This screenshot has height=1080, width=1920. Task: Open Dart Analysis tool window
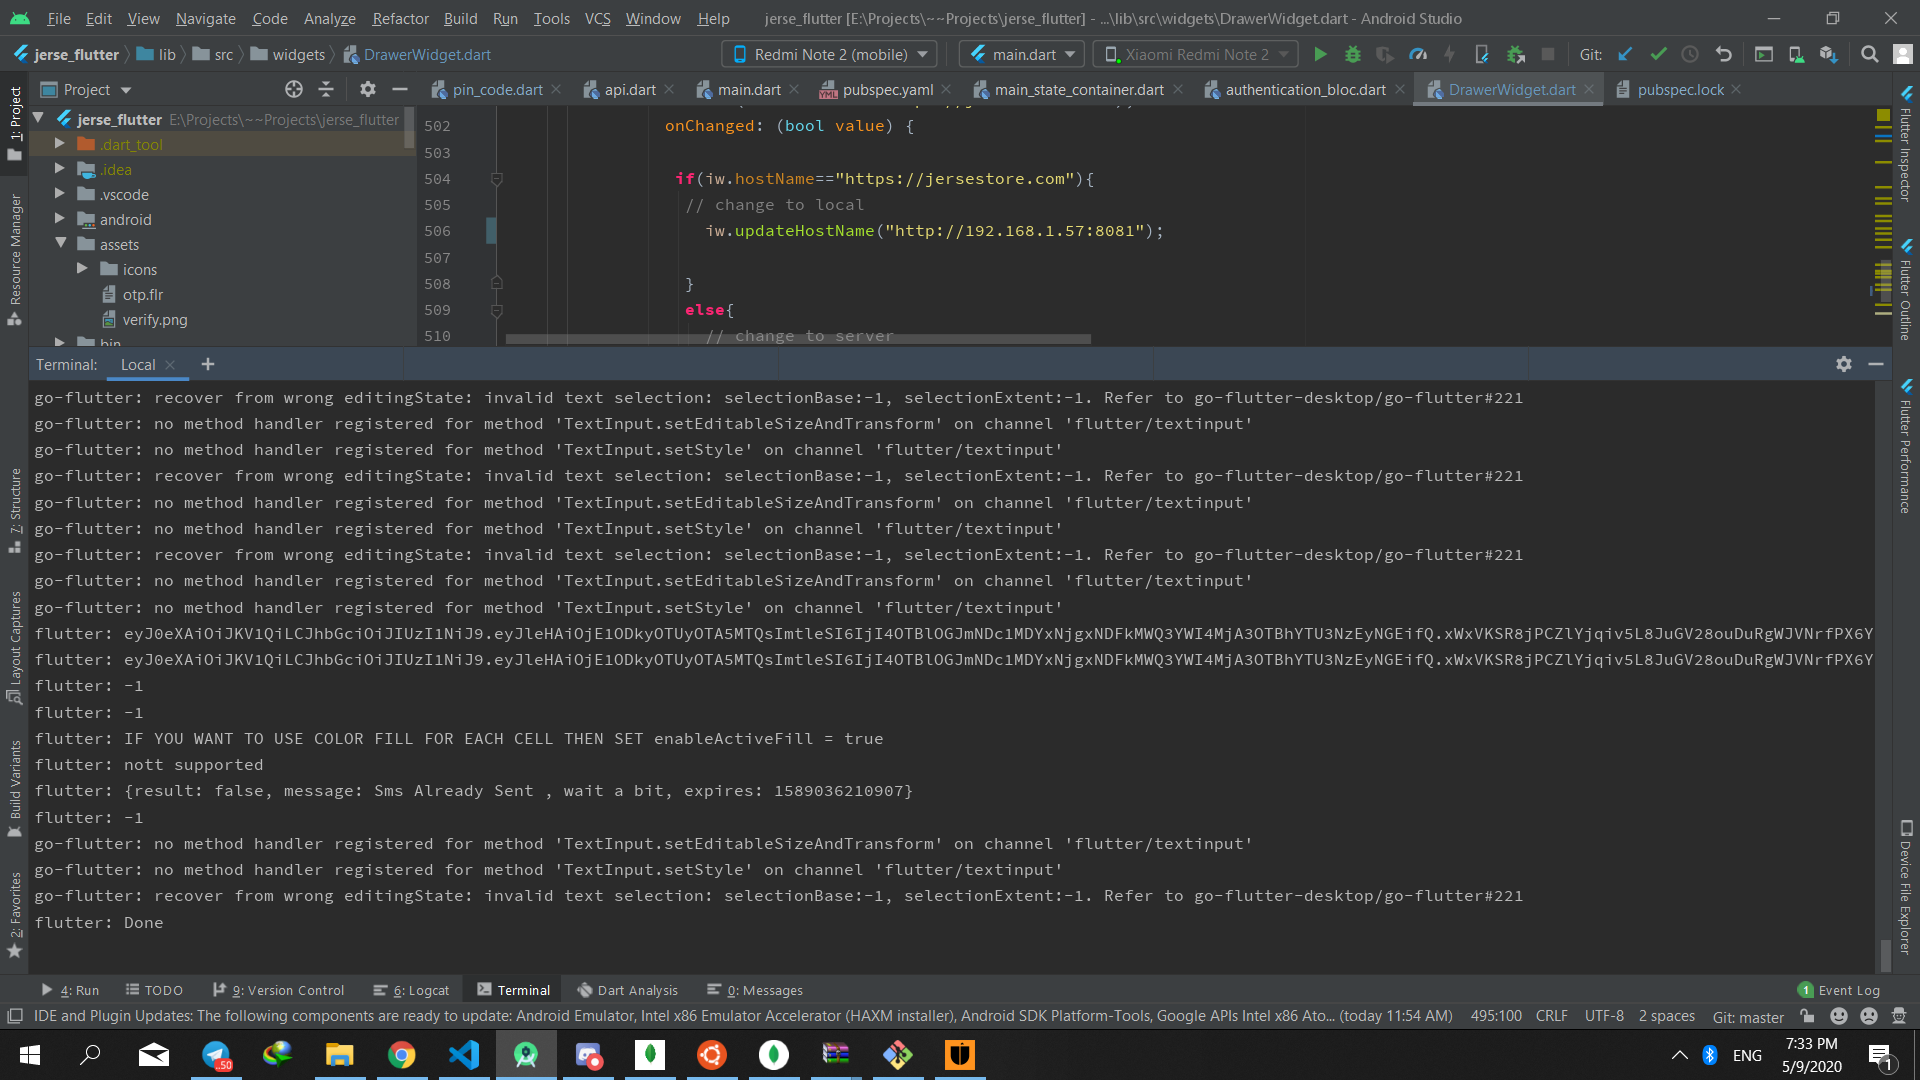point(627,990)
